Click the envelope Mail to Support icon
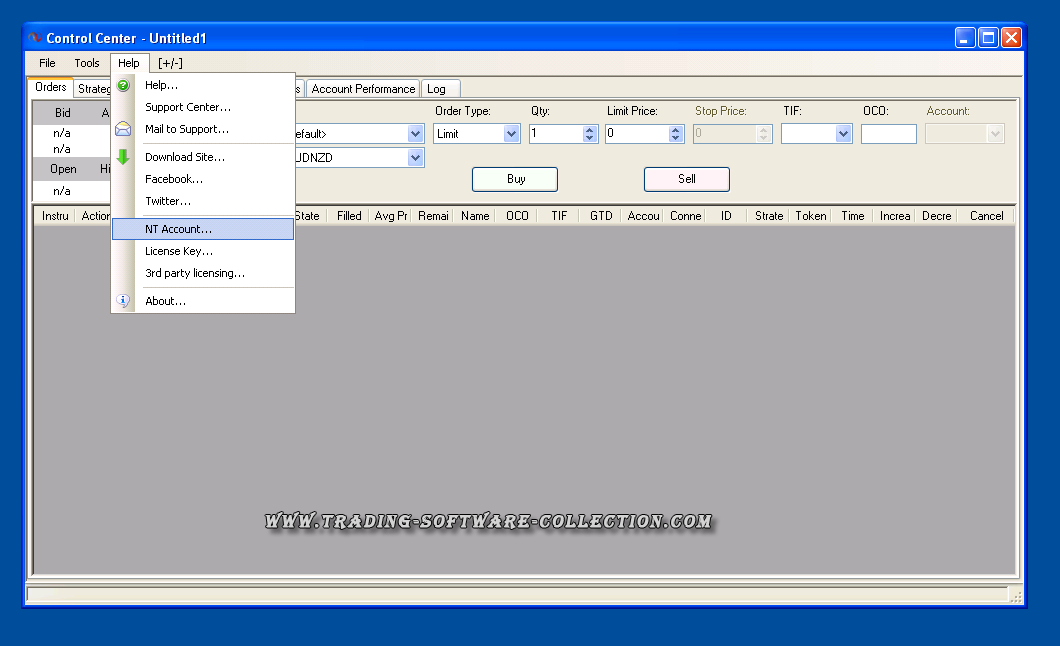The height and width of the screenshot is (646, 1060). (x=123, y=129)
